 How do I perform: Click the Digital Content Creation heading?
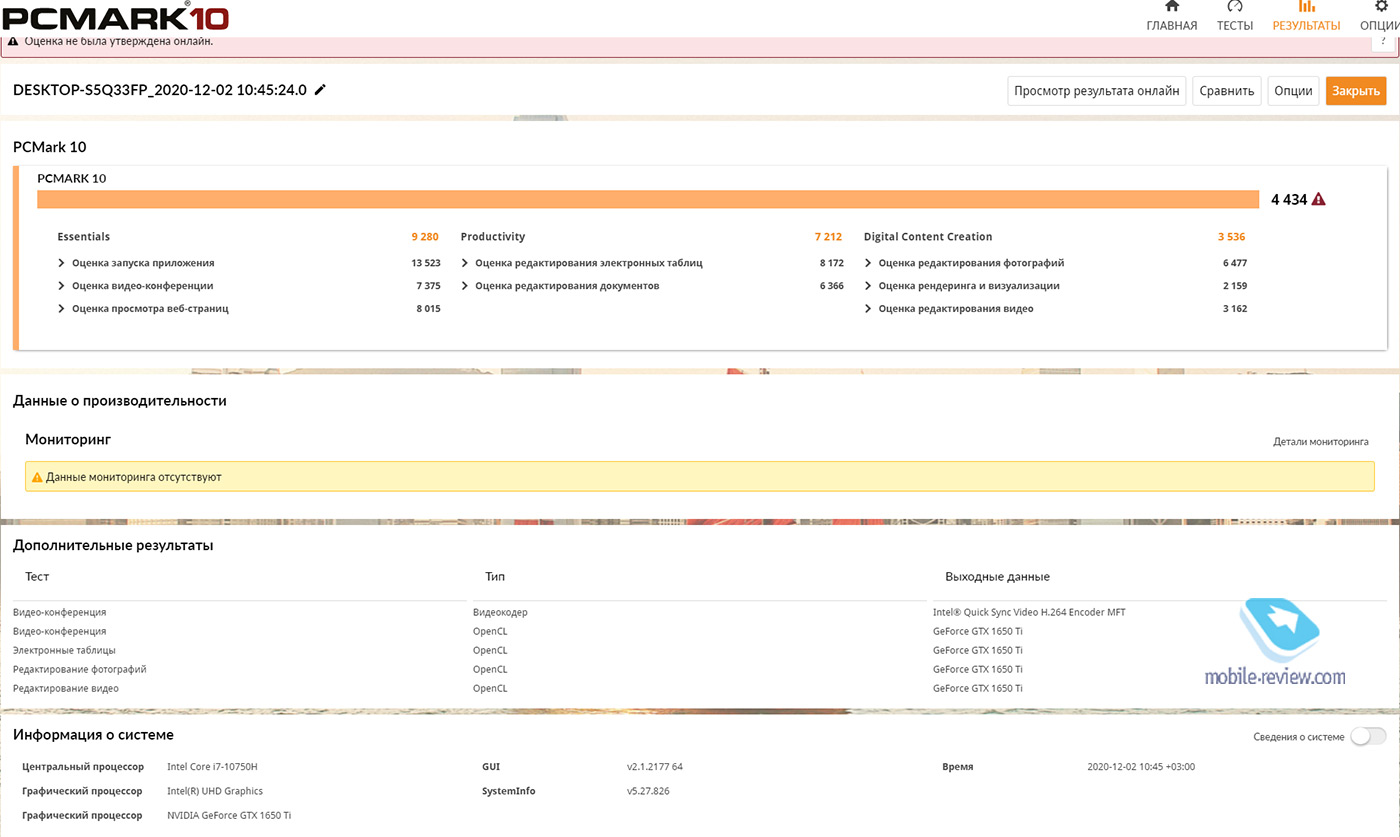coord(928,237)
